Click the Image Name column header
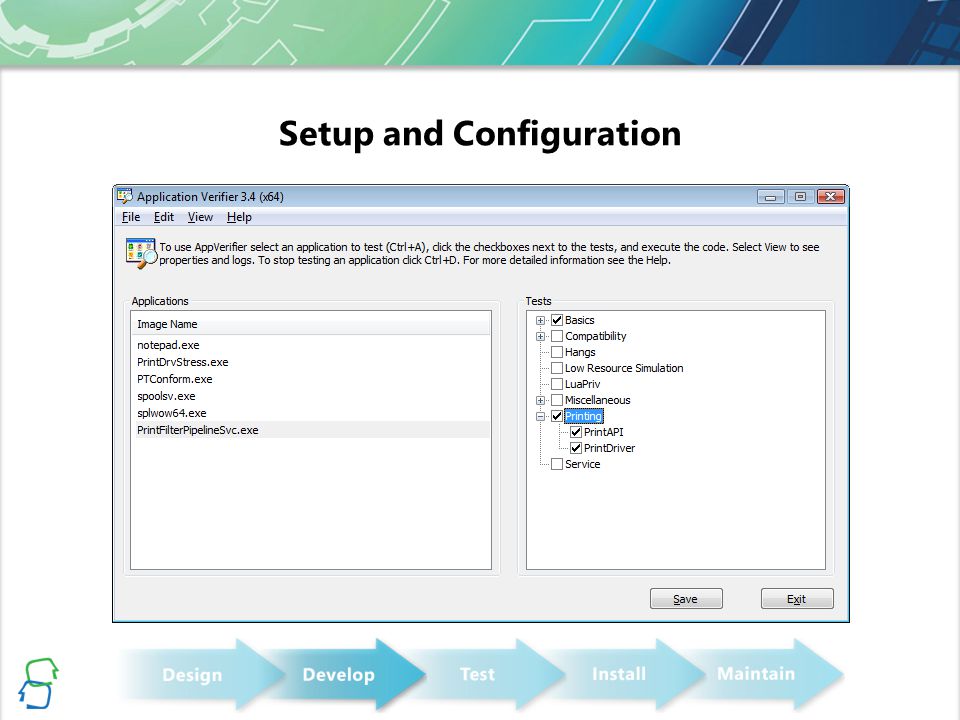 (x=311, y=324)
